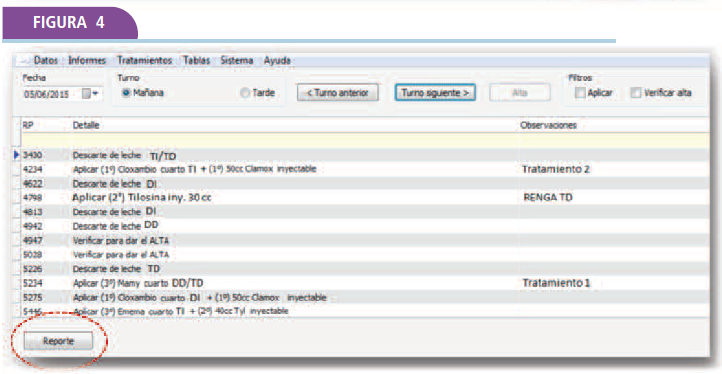Click the Observaciones column header
Image resolution: width=722 pixels, height=374 pixels.
(x=548, y=125)
